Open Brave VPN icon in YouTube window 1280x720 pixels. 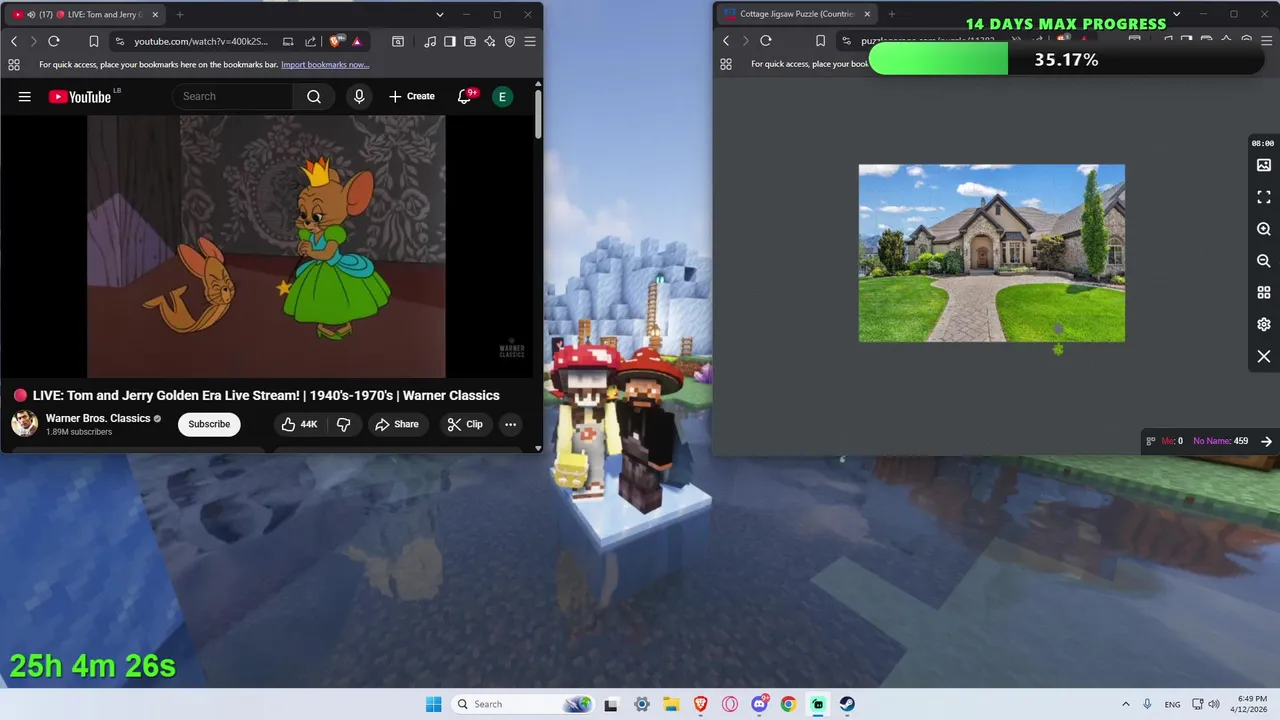[510, 41]
